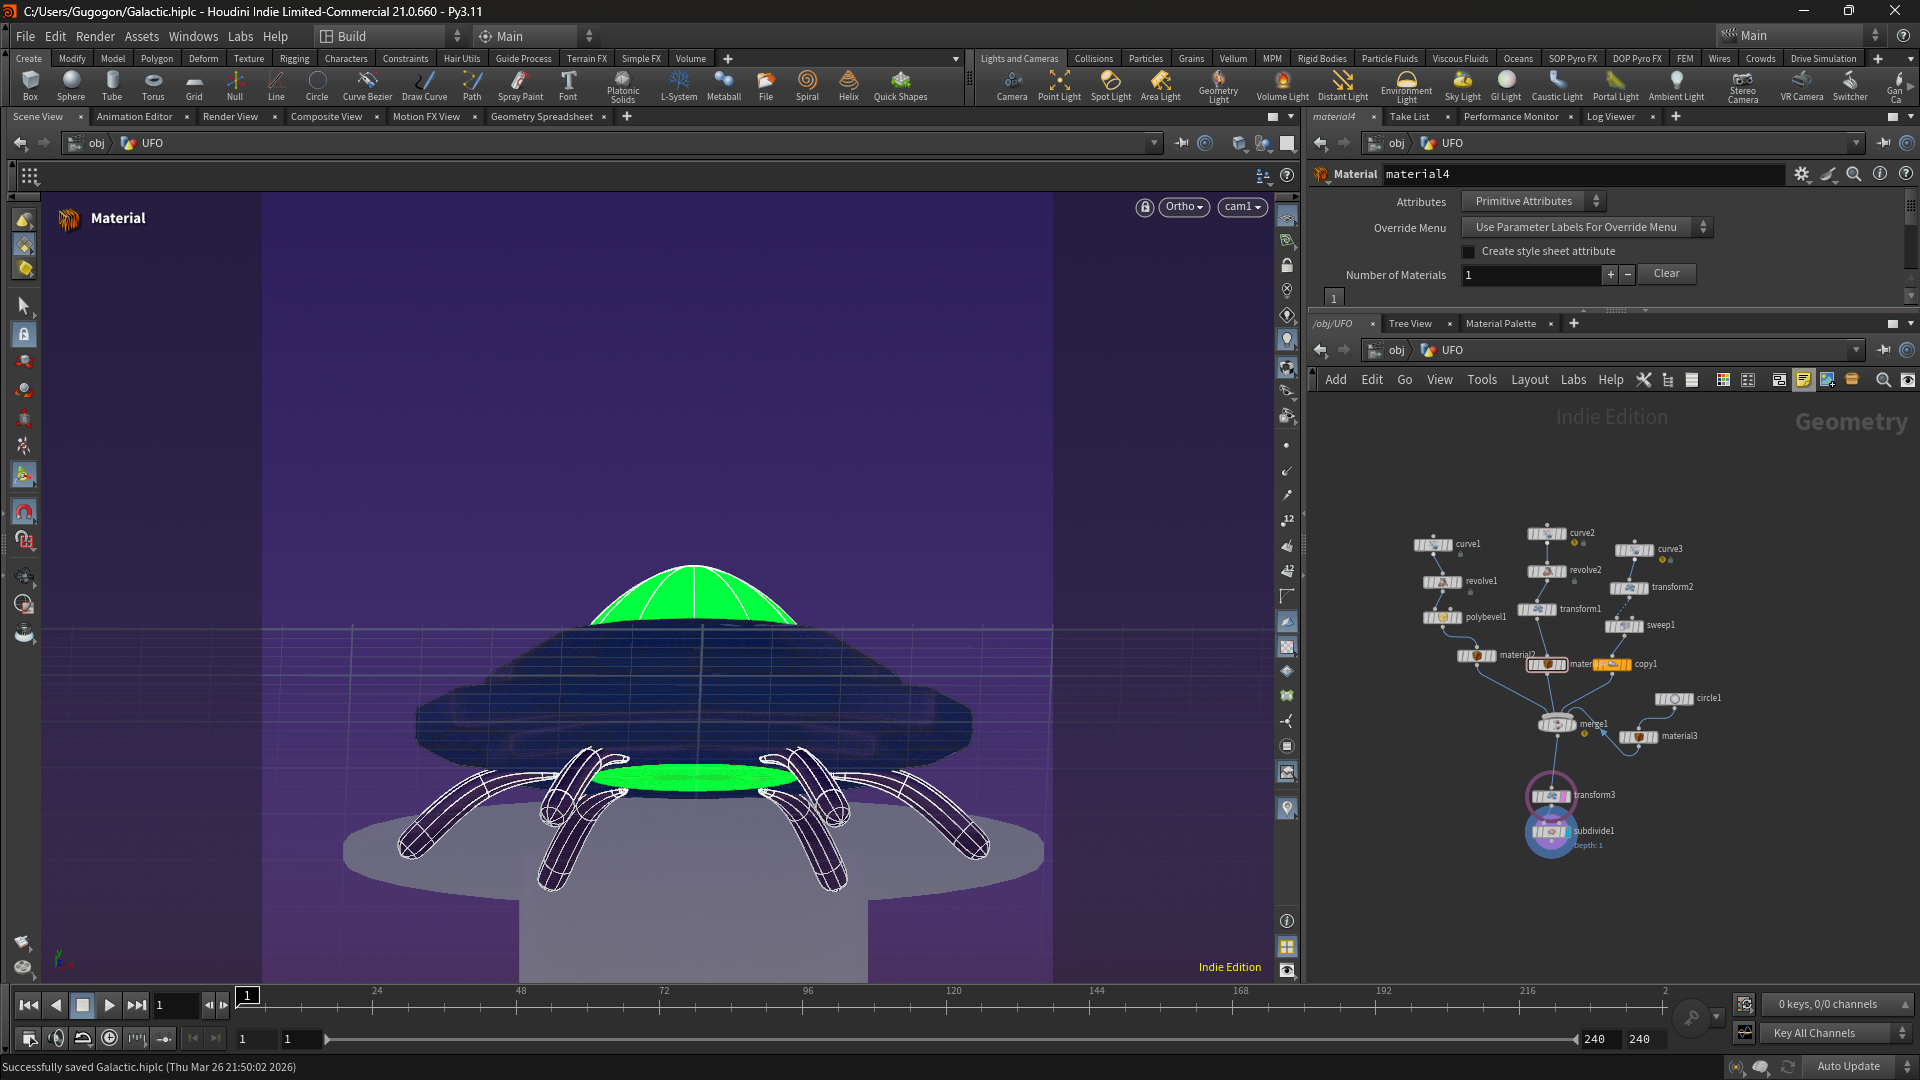Open the network editor sticky note tool
The width and height of the screenshot is (1920, 1080).
tap(1803, 380)
